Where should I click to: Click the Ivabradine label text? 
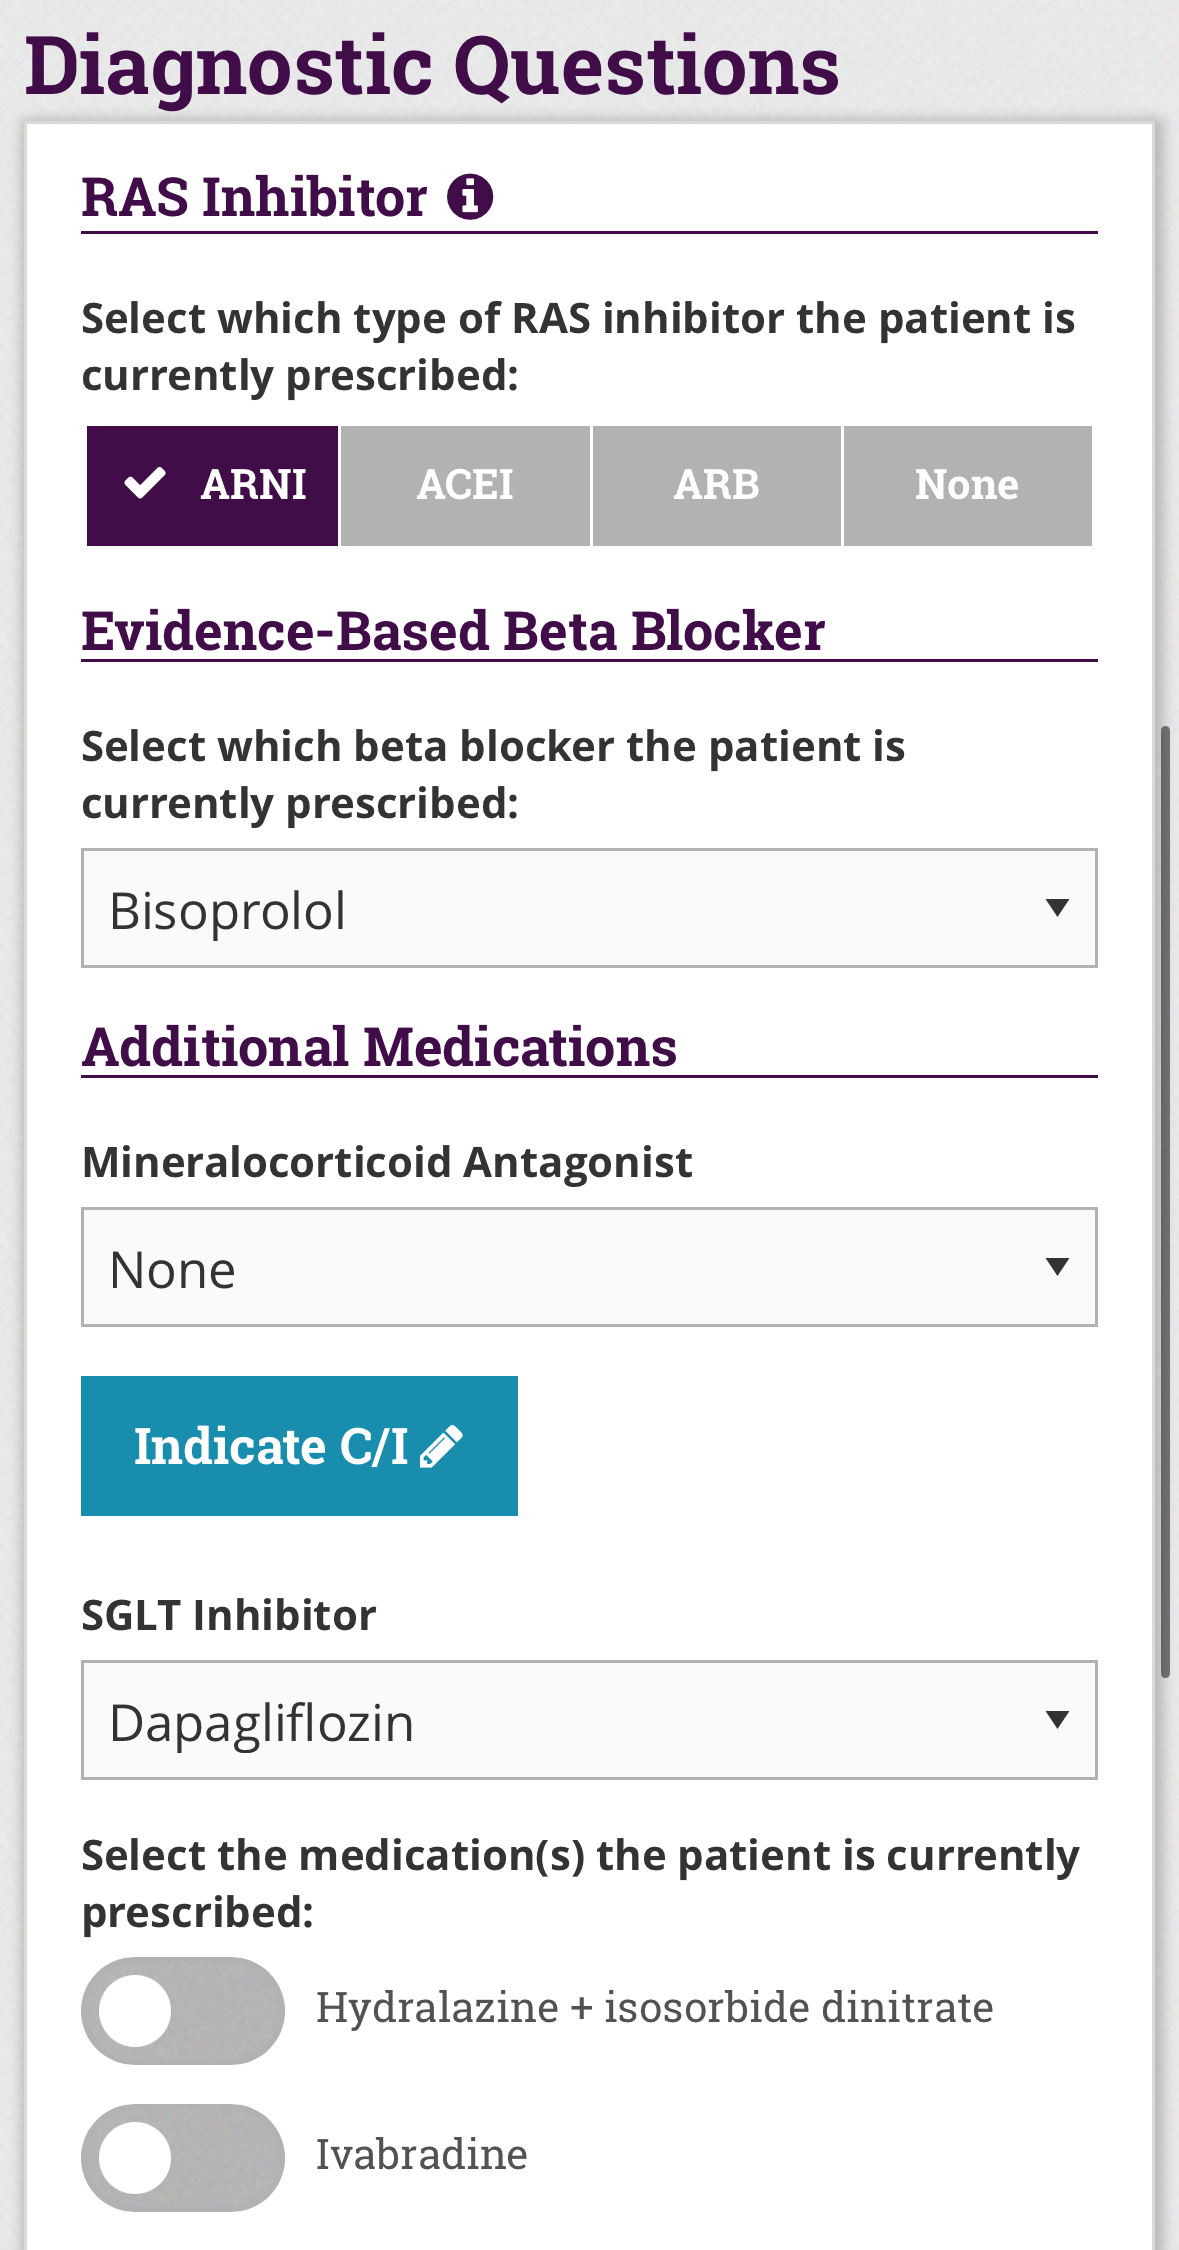tap(421, 2155)
